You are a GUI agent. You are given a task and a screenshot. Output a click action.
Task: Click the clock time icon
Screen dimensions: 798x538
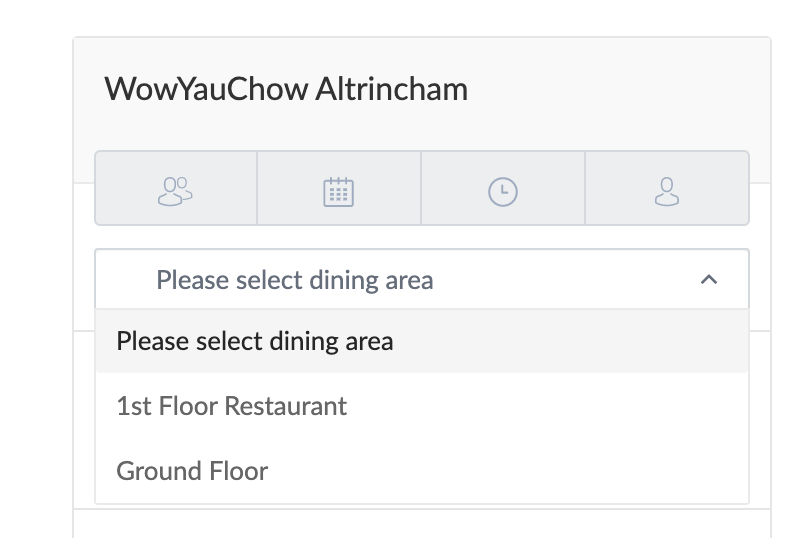503,191
